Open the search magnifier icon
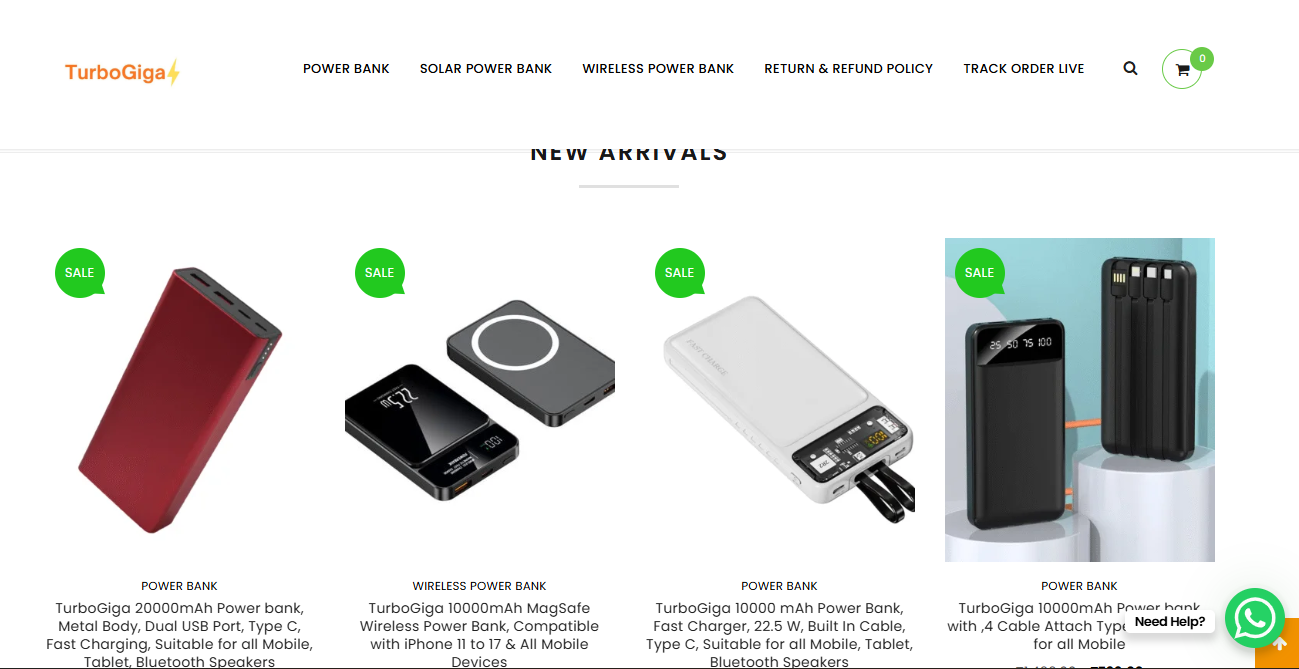 point(1130,69)
